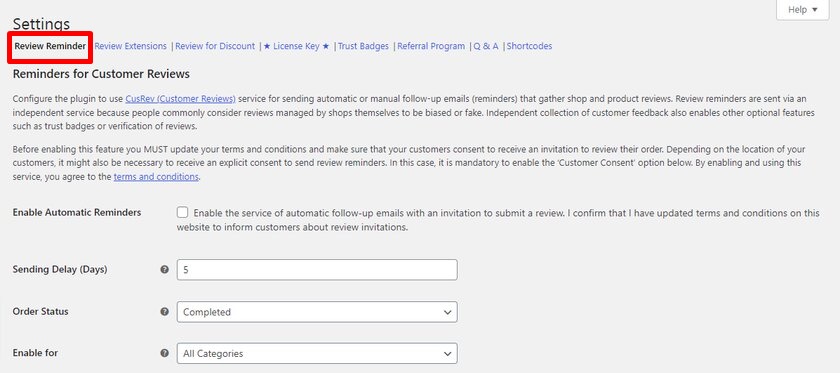The image size is (840, 373).
Task: Click the Sending Delay days input field
Action: (317, 270)
